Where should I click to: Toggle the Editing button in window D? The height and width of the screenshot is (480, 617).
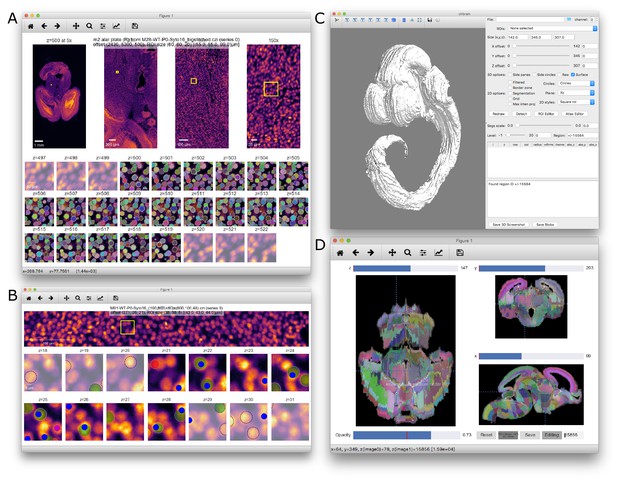coord(551,435)
